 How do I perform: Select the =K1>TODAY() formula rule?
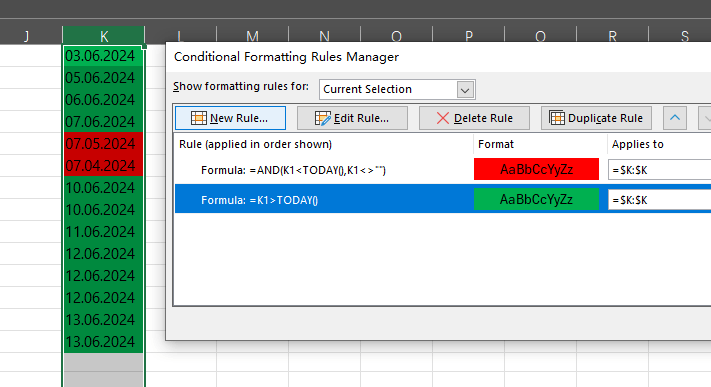(324, 200)
